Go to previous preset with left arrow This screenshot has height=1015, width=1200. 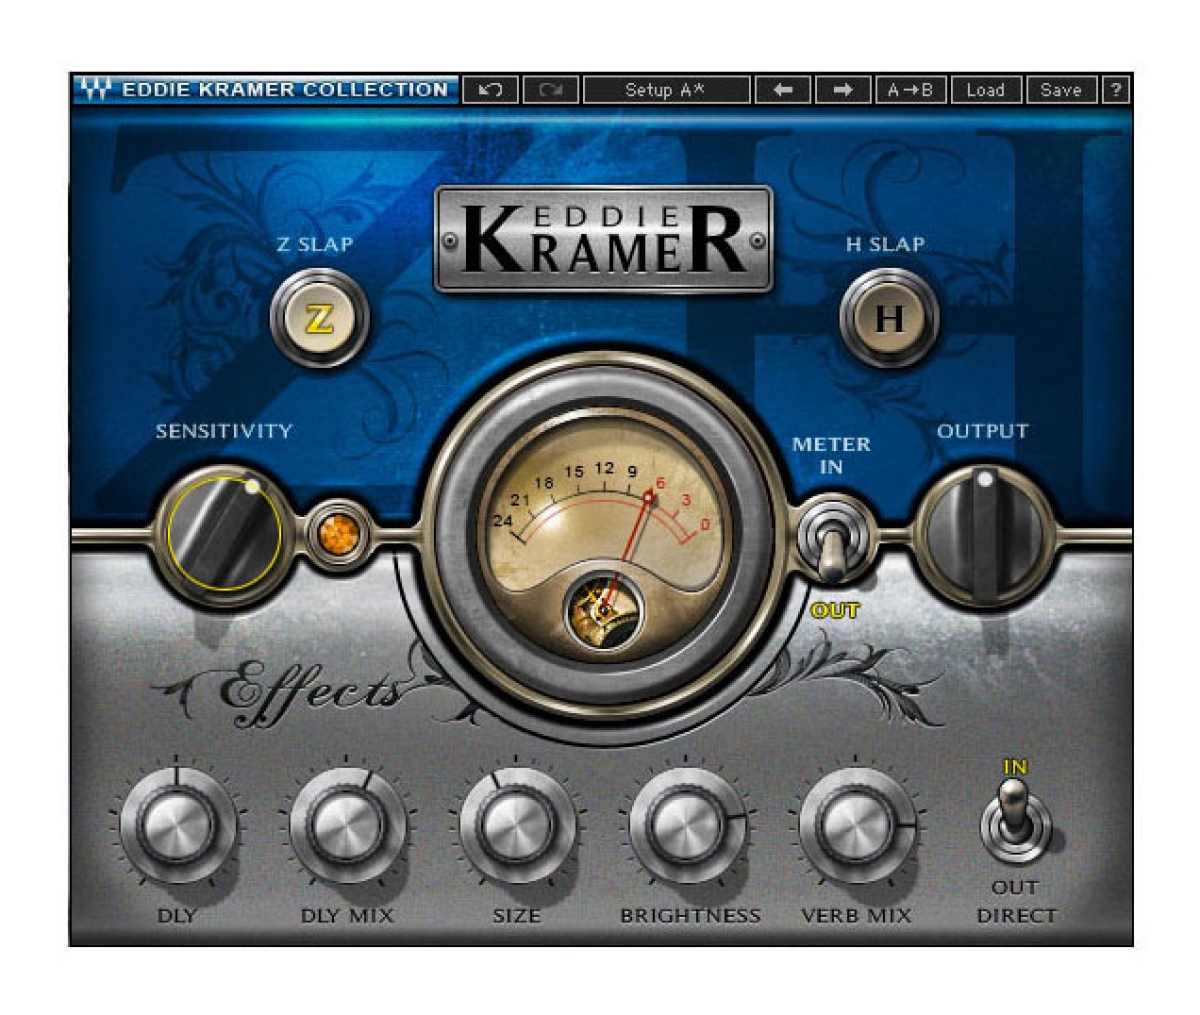pos(783,90)
